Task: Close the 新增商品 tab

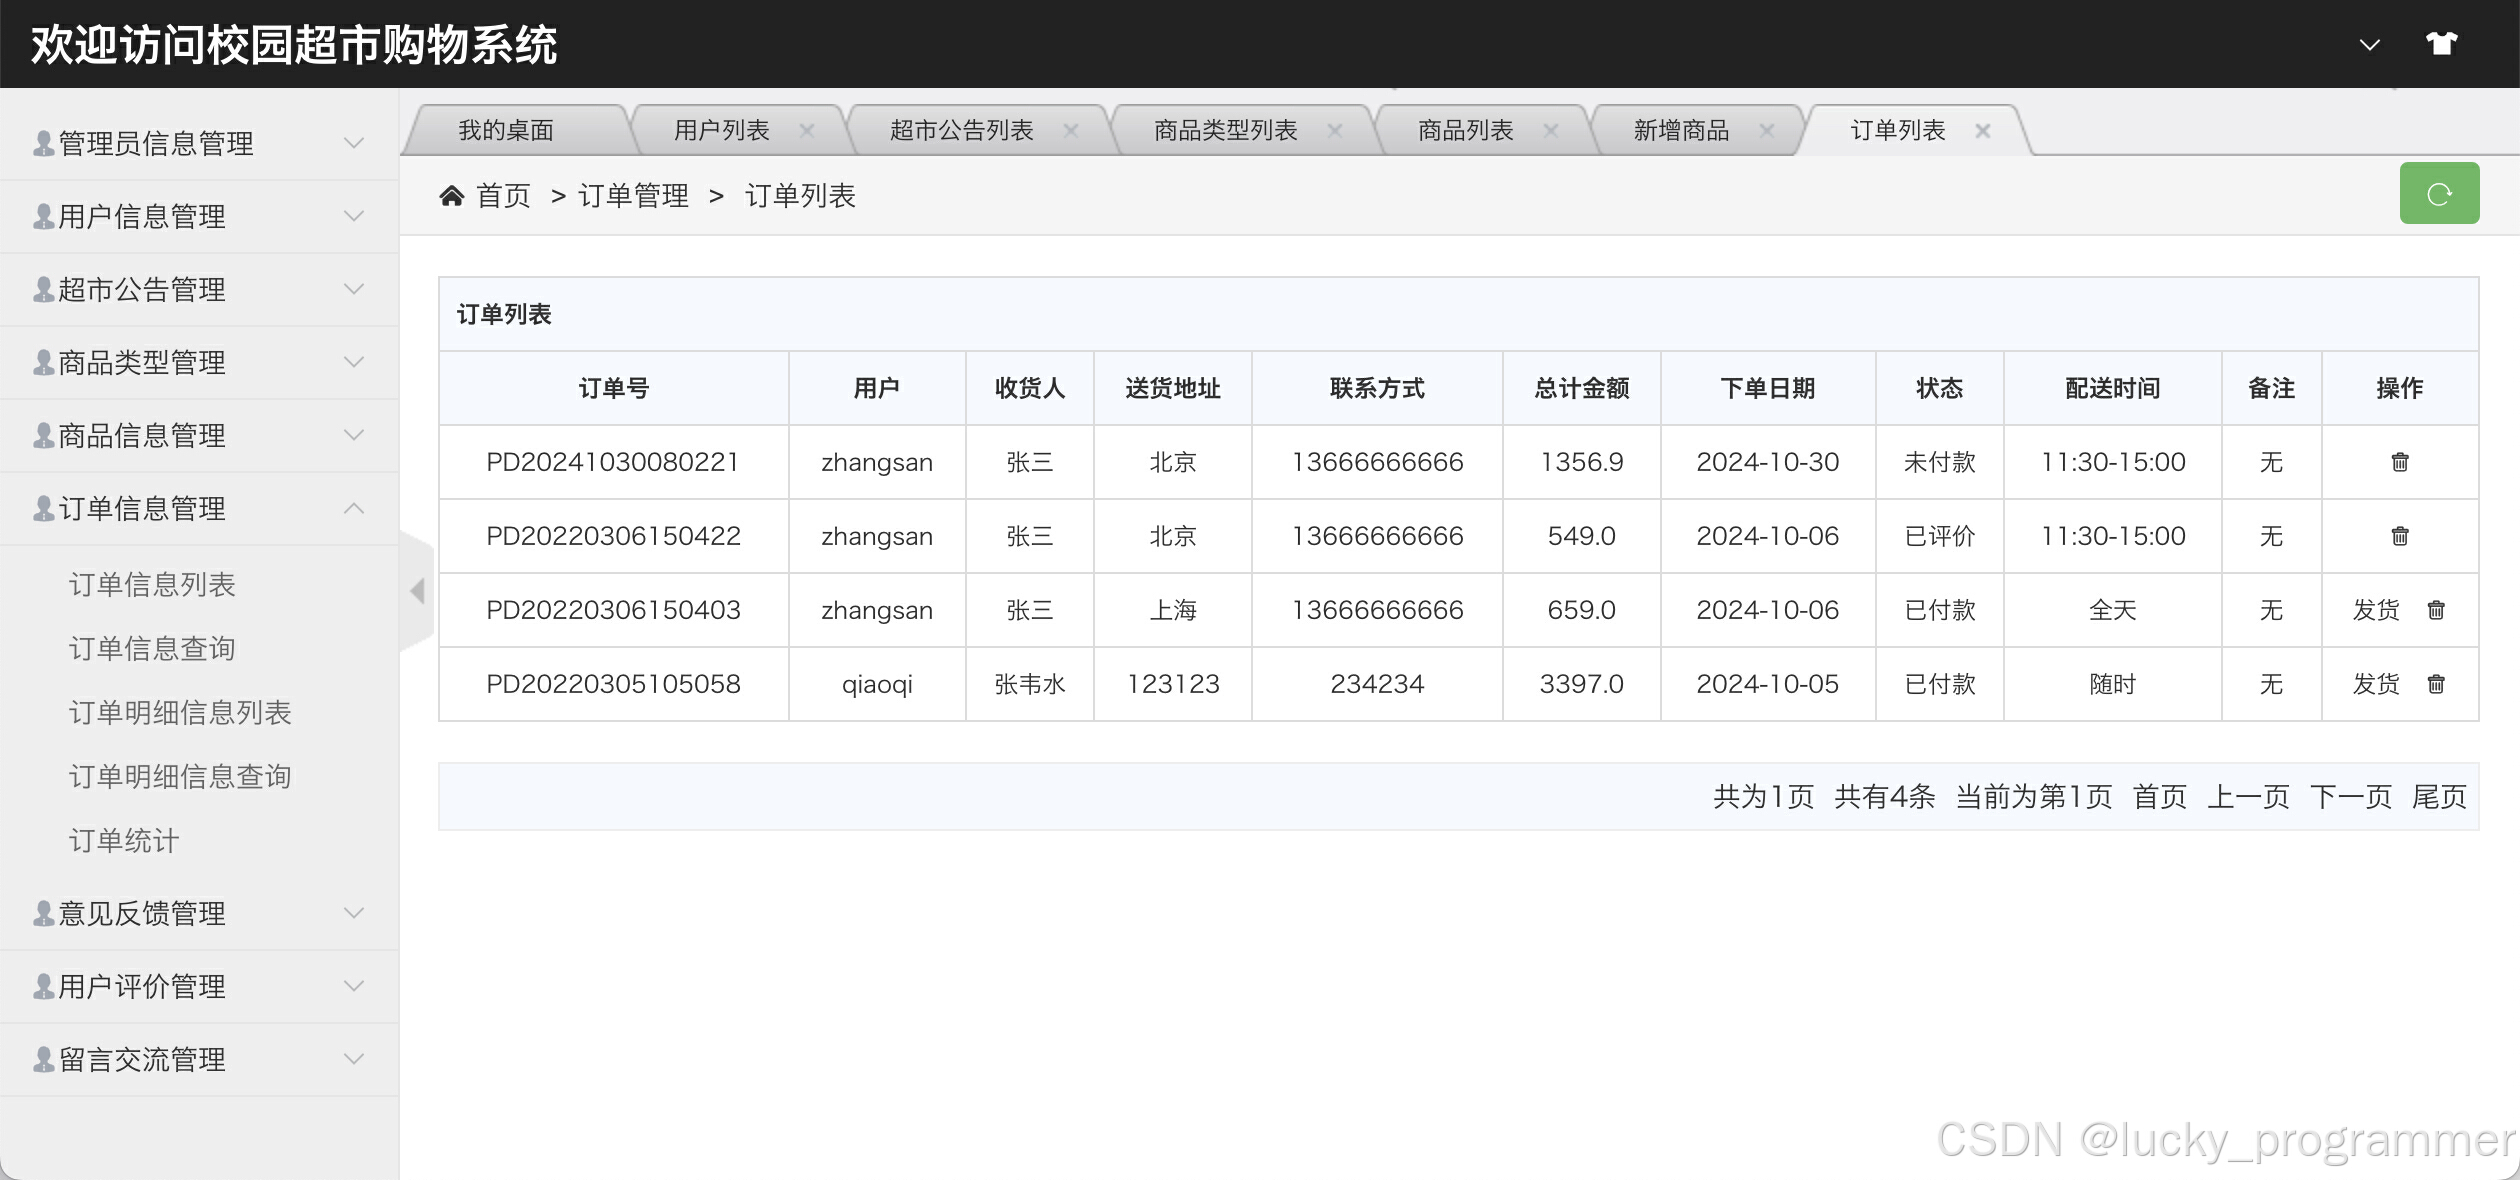Action: point(1766,131)
